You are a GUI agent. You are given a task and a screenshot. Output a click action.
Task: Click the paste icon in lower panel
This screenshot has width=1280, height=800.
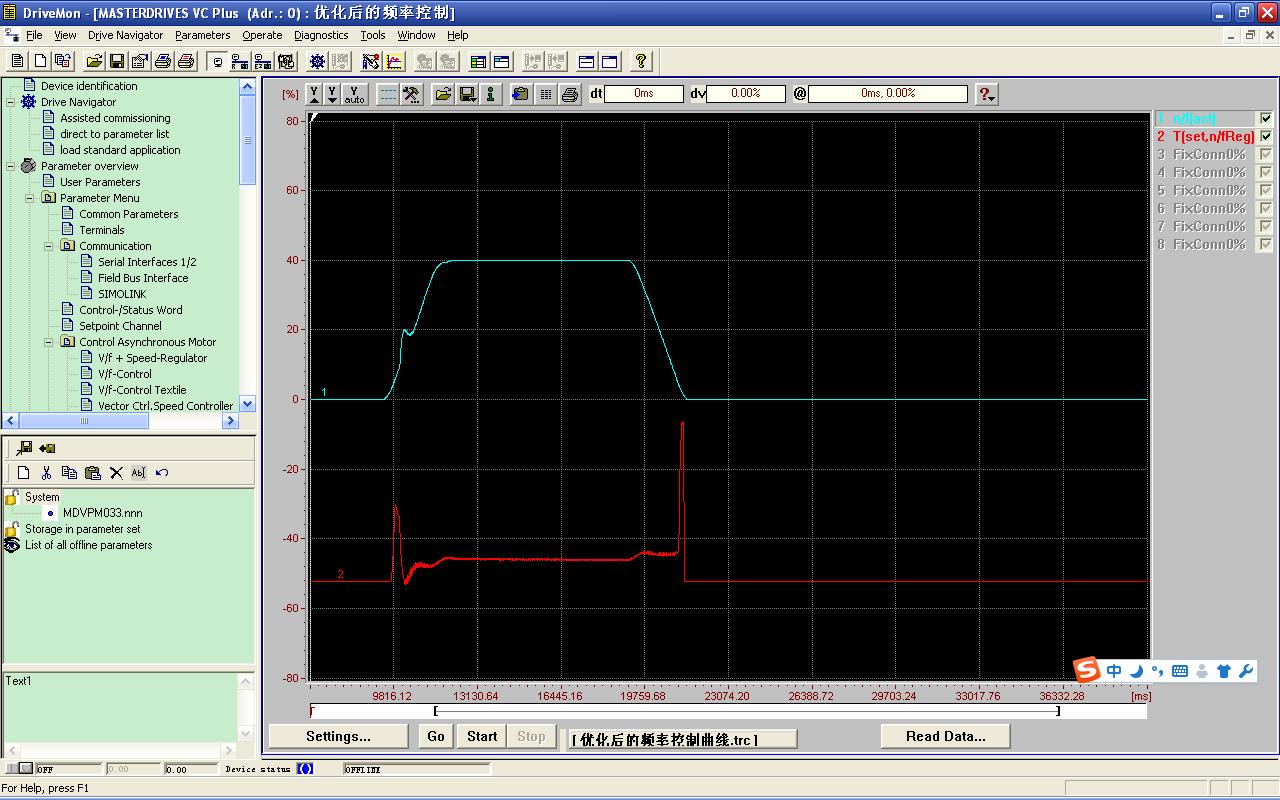point(92,473)
